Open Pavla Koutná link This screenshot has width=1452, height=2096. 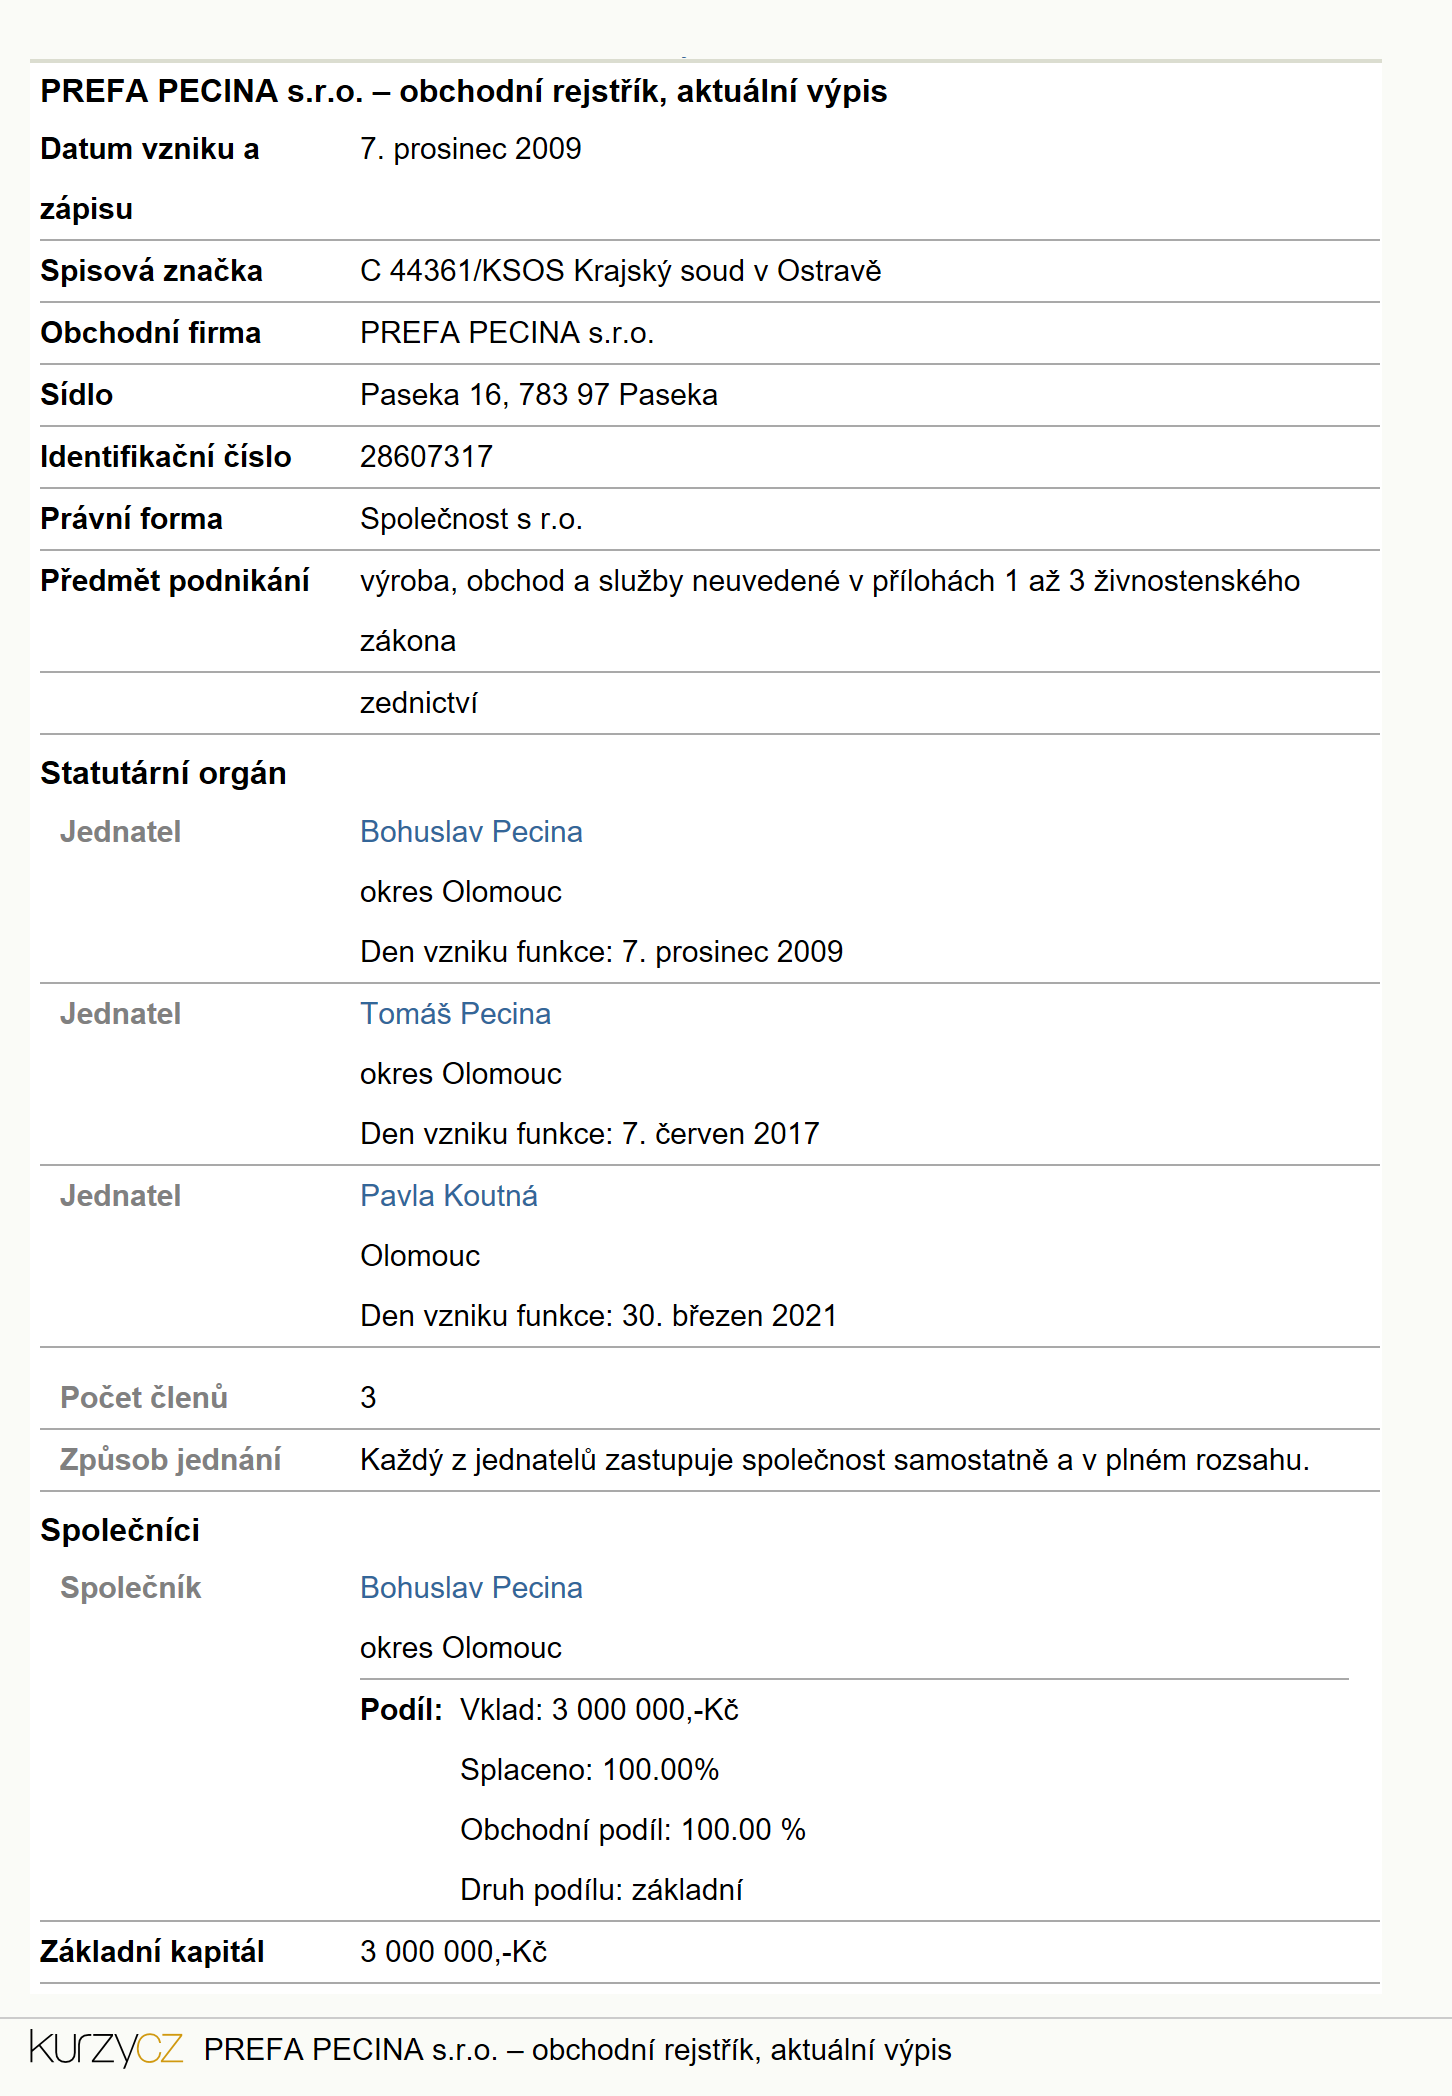click(x=449, y=1196)
